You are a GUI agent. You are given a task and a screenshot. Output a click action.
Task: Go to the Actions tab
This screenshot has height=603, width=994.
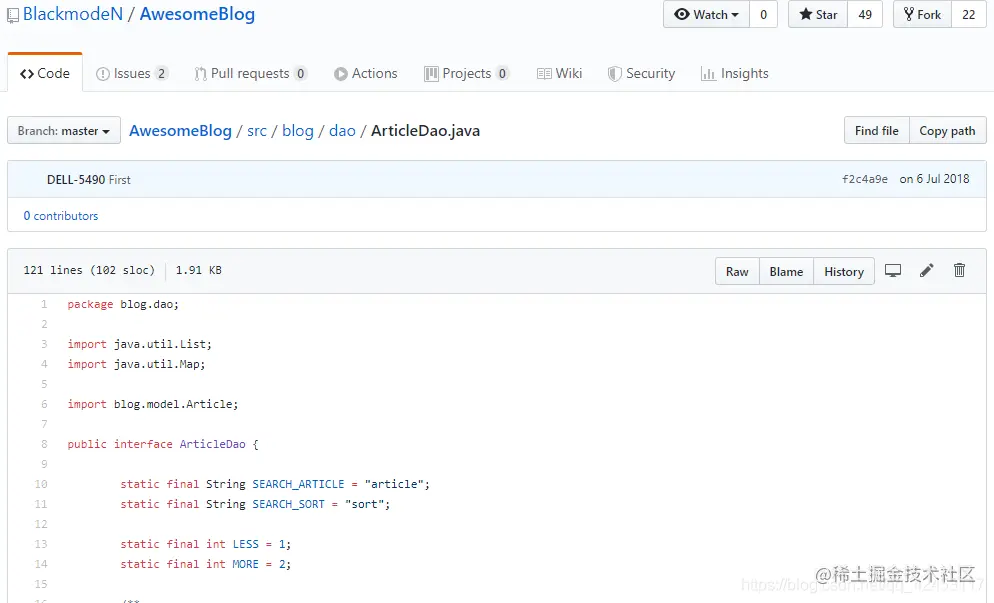[366, 74]
